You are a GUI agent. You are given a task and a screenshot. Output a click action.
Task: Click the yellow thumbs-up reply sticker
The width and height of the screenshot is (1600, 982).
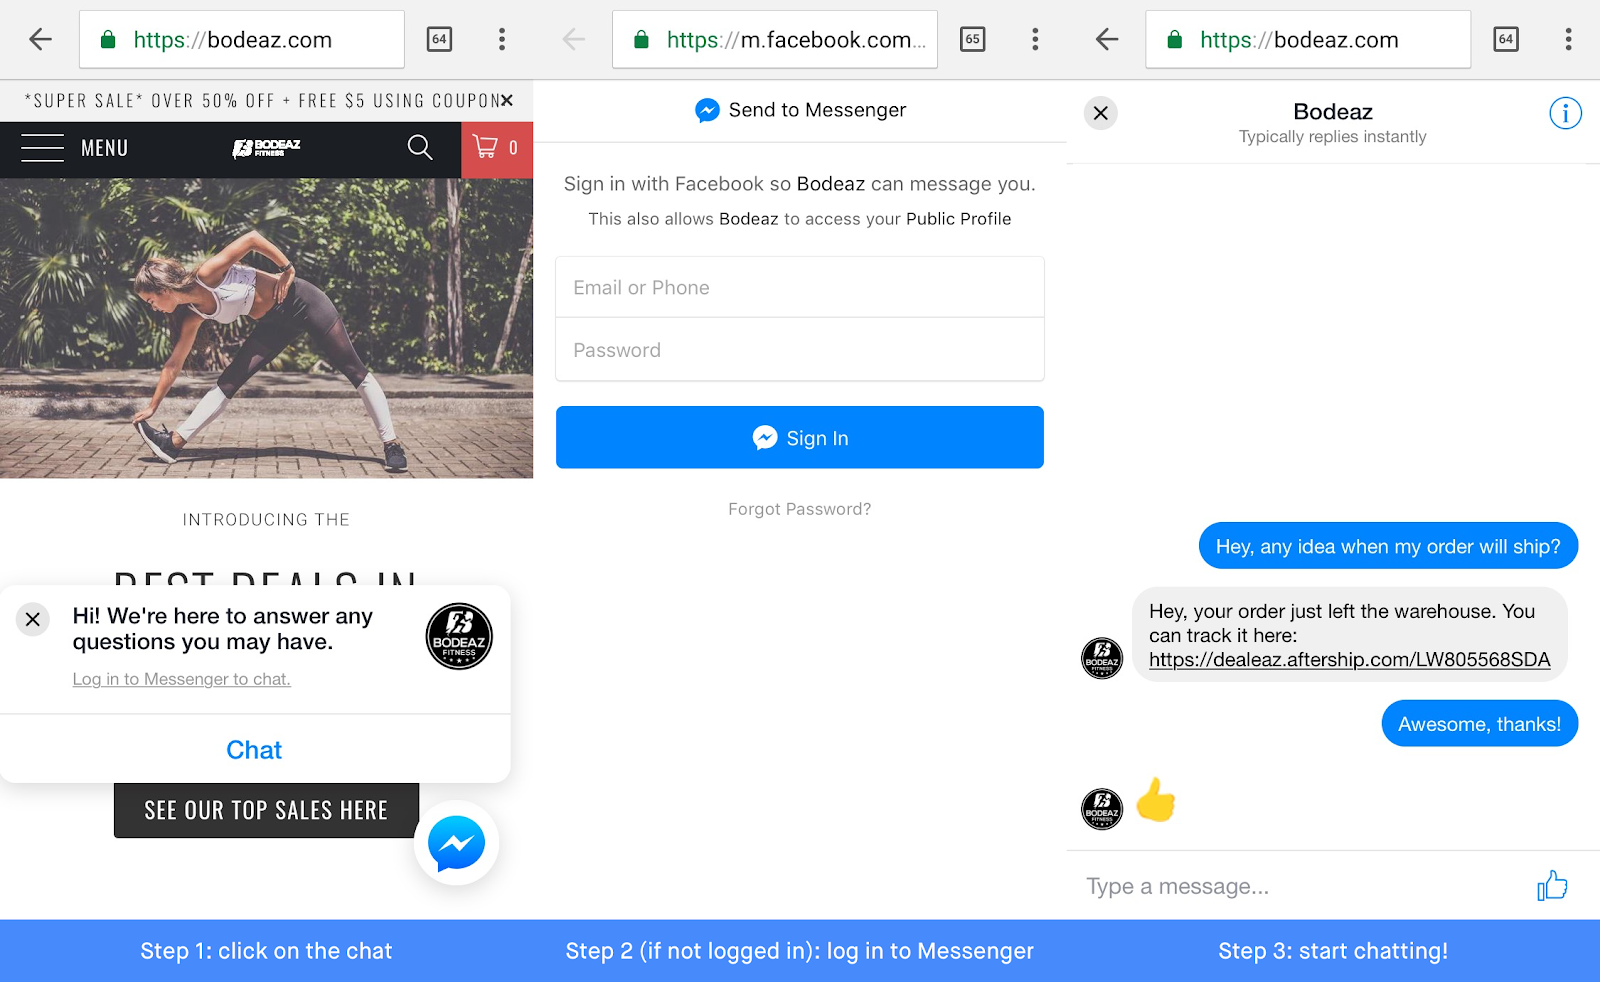pyautogui.click(x=1156, y=800)
